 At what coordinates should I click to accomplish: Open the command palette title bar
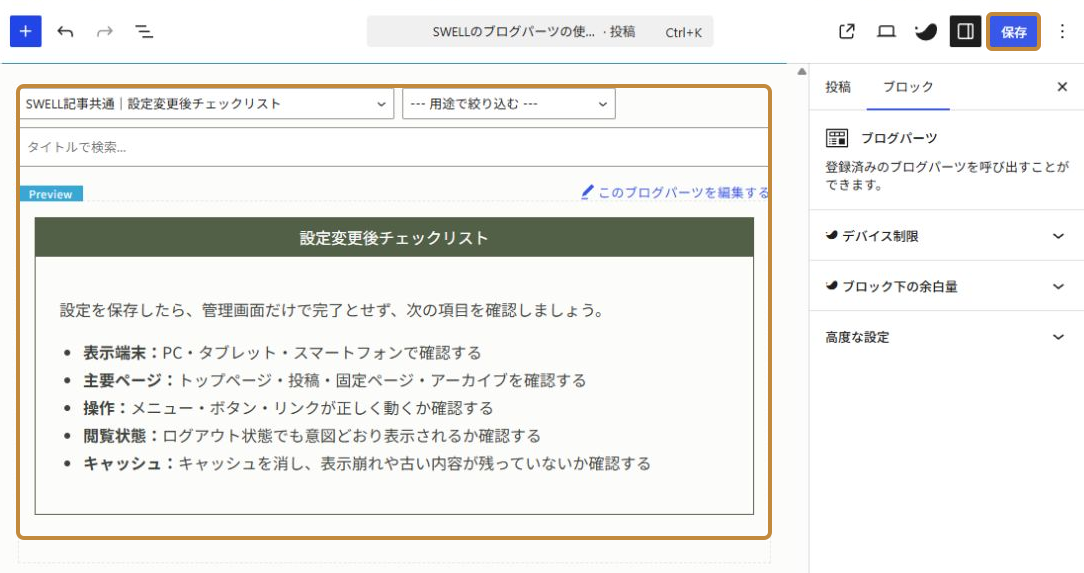click(x=540, y=32)
